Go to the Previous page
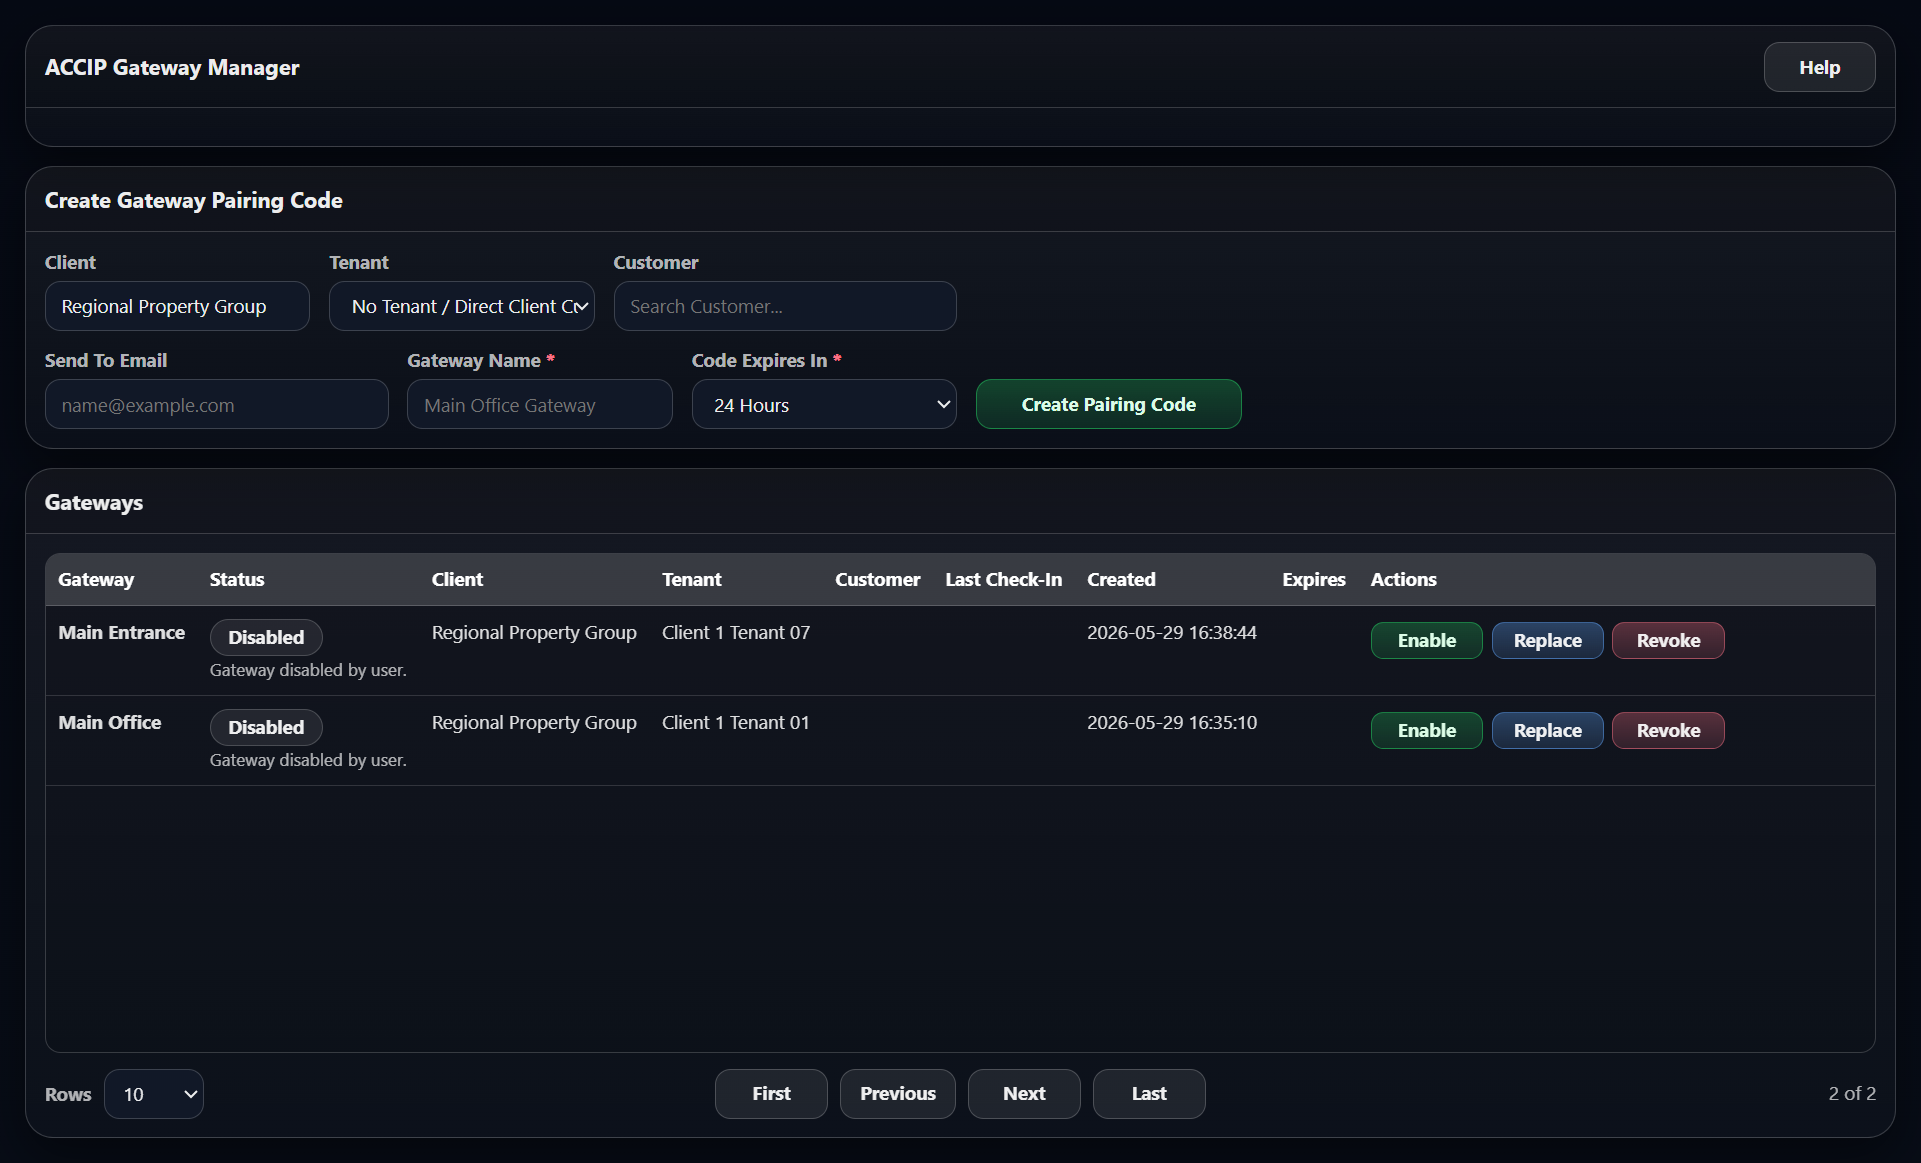This screenshot has height=1163, width=1921. click(898, 1094)
